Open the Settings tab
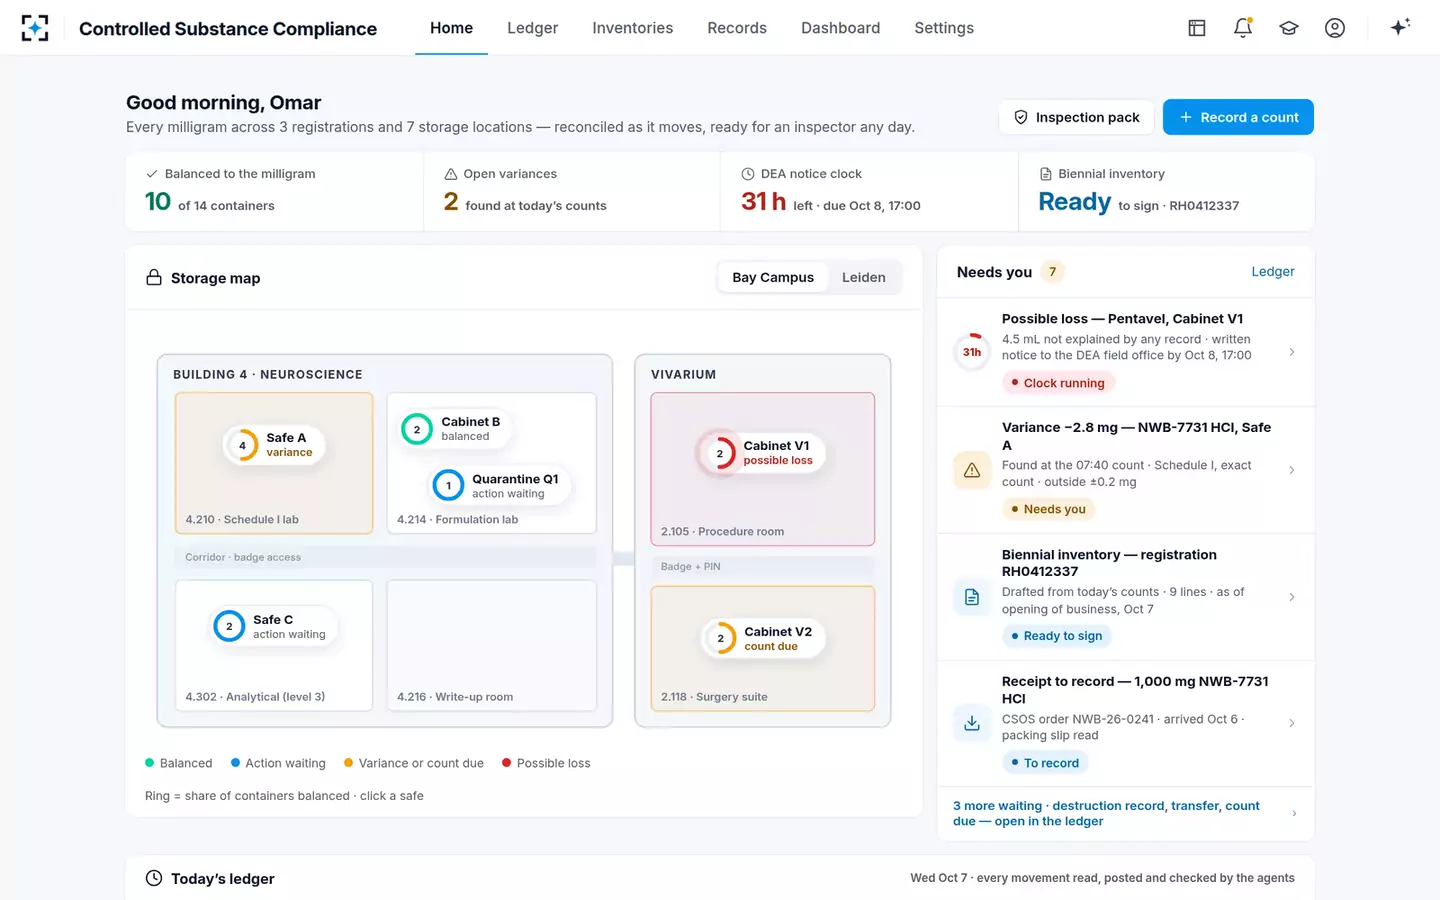 [944, 28]
